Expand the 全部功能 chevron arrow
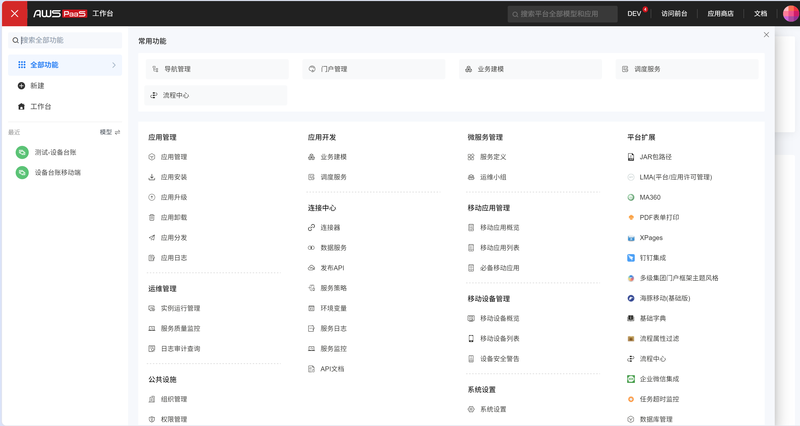Screen dimensions: 800x426 point(114,65)
